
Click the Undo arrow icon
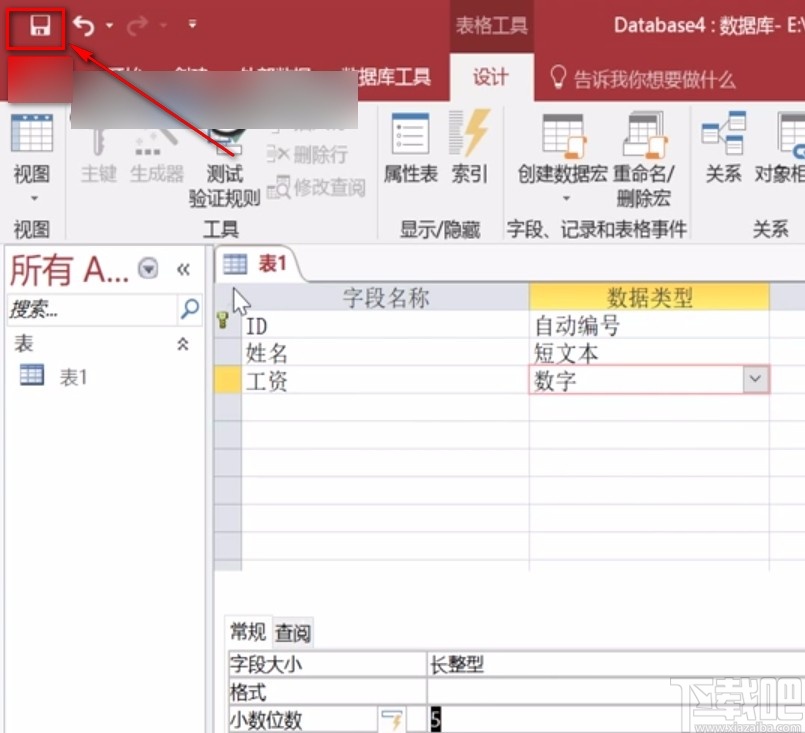[x=84, y=24]
